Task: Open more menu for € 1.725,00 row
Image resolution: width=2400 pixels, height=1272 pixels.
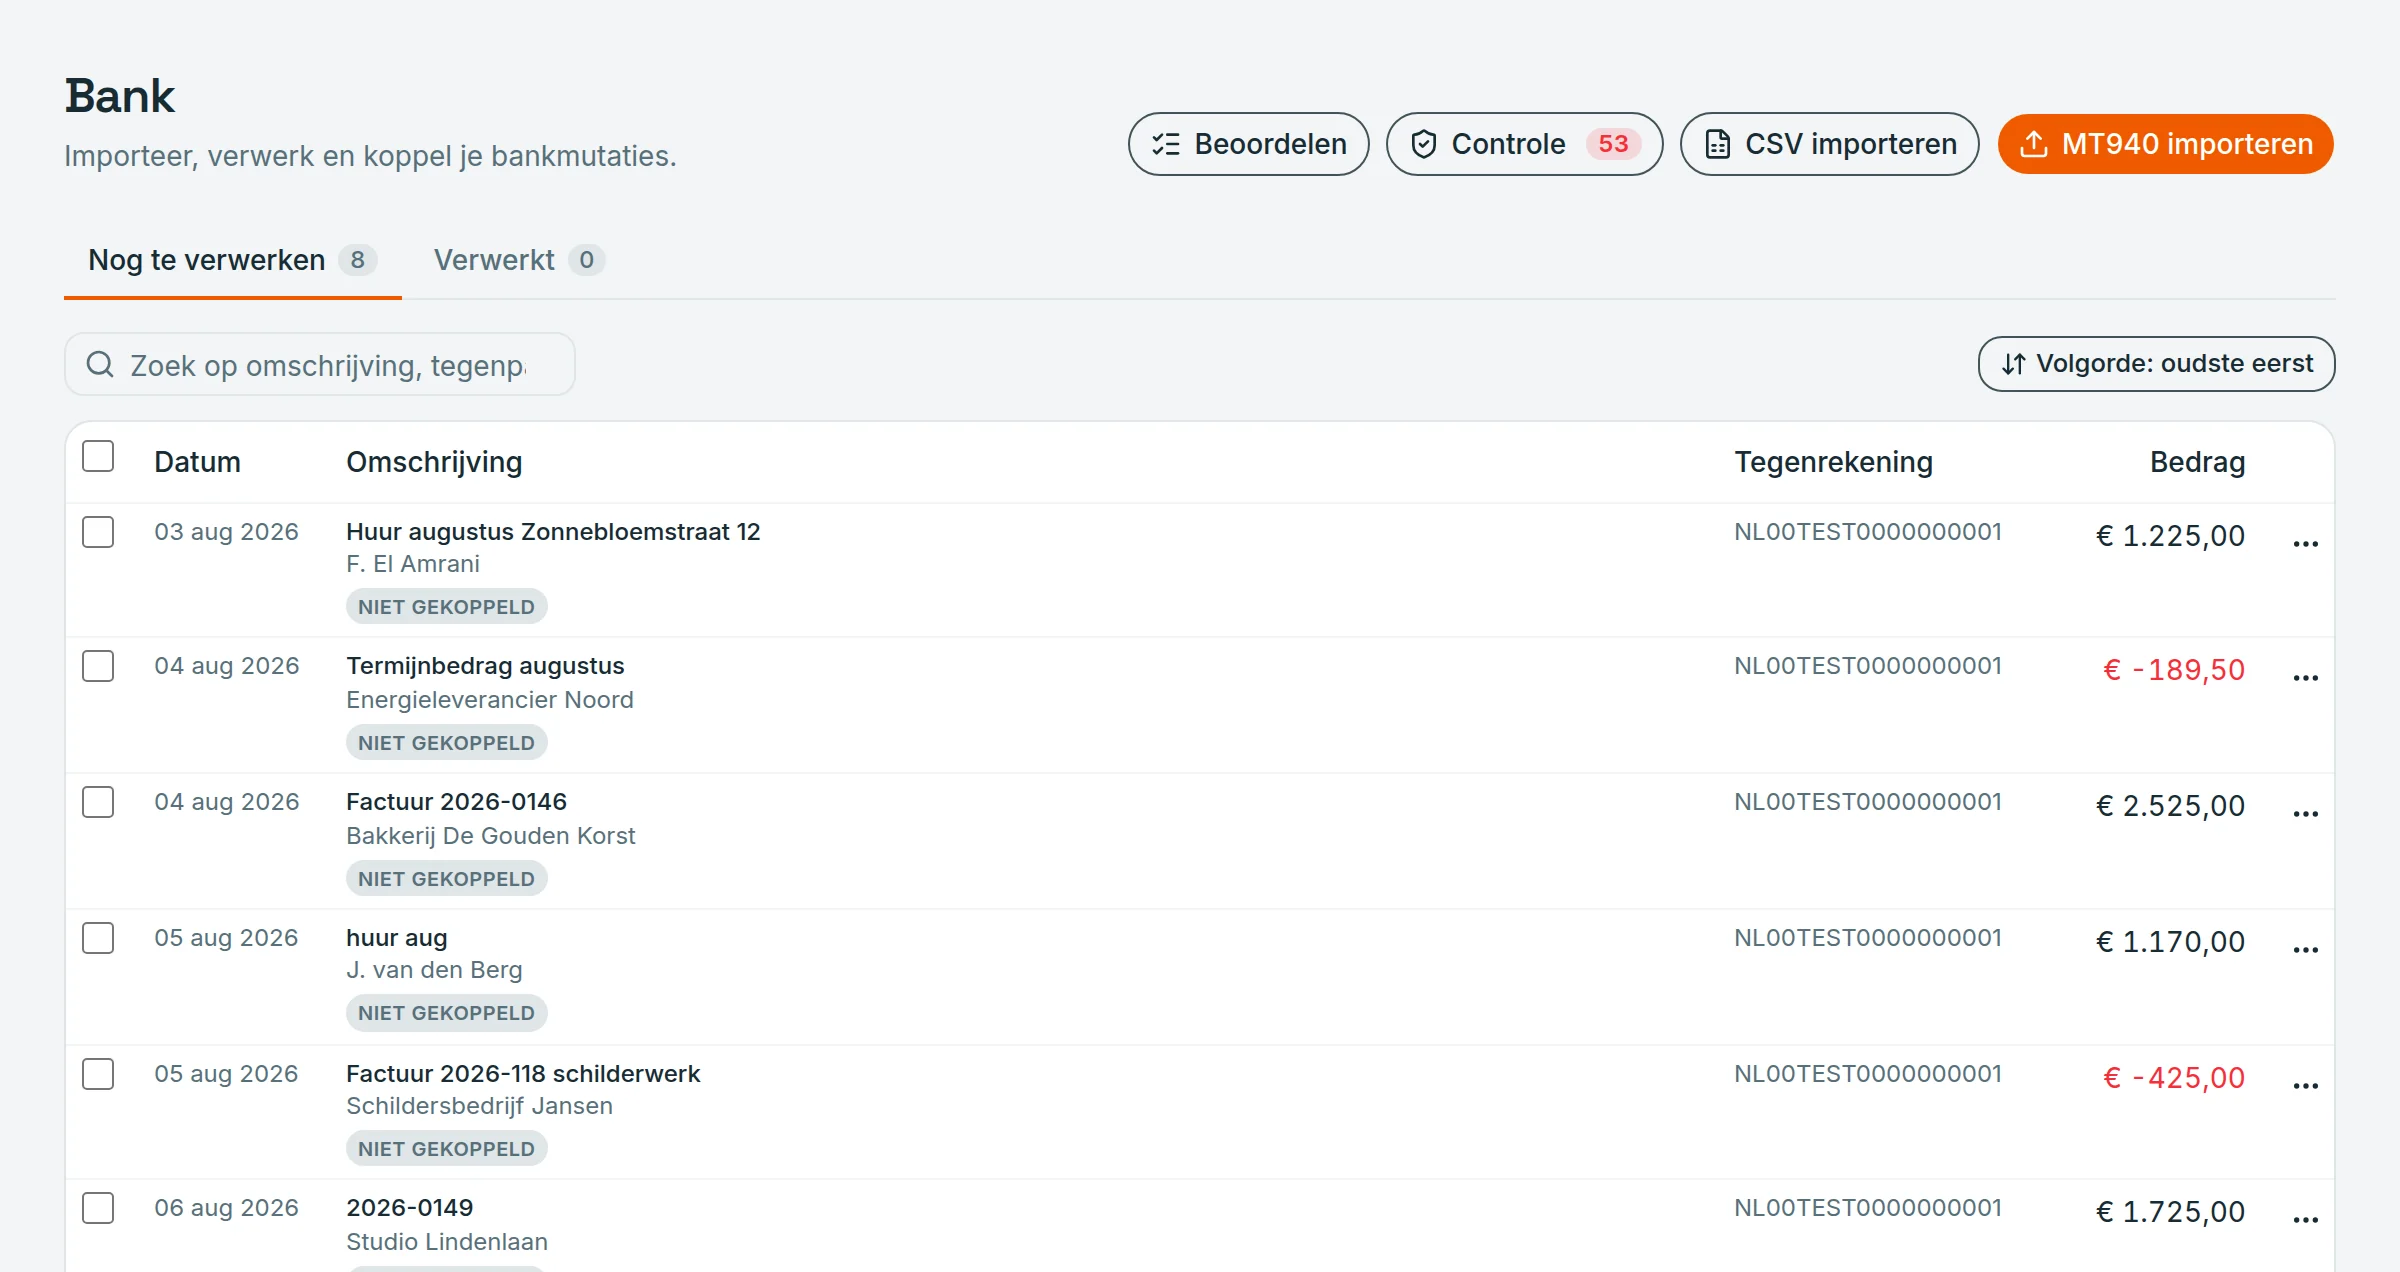Action: [2306, 1220]
